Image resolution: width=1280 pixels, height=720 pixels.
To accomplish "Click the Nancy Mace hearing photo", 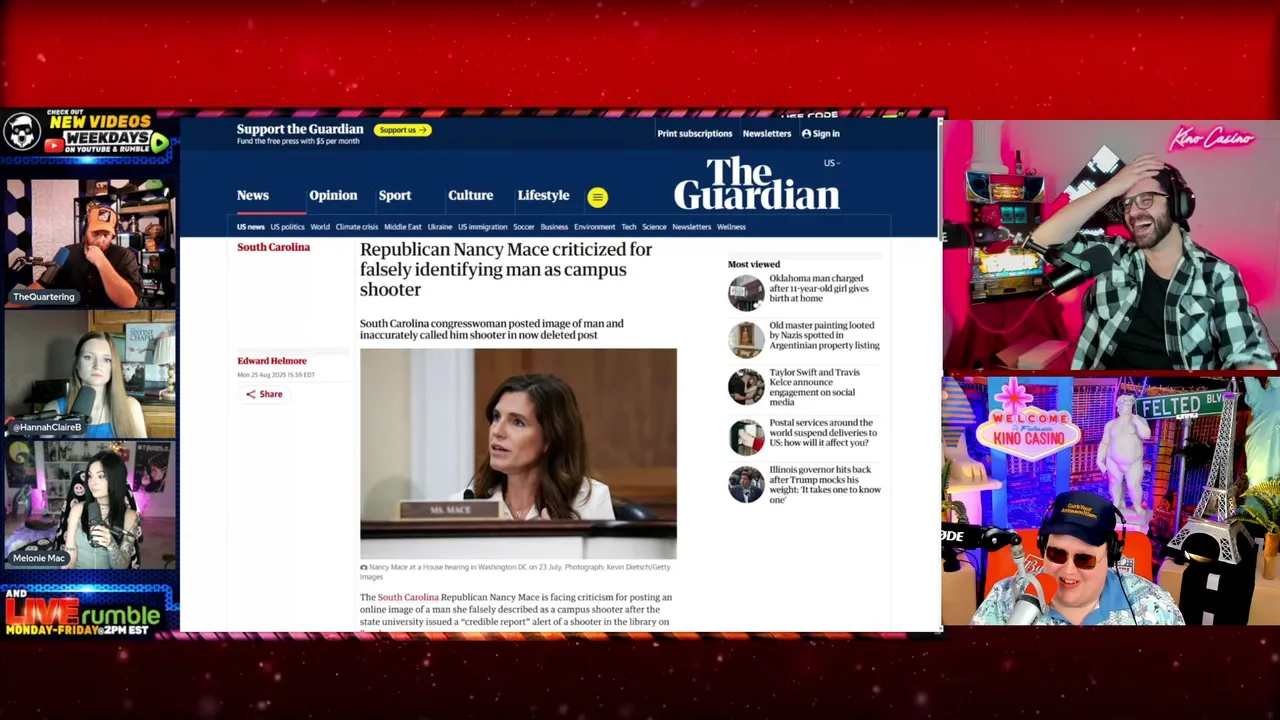I will pyautogui.click(x=518, y=453).
